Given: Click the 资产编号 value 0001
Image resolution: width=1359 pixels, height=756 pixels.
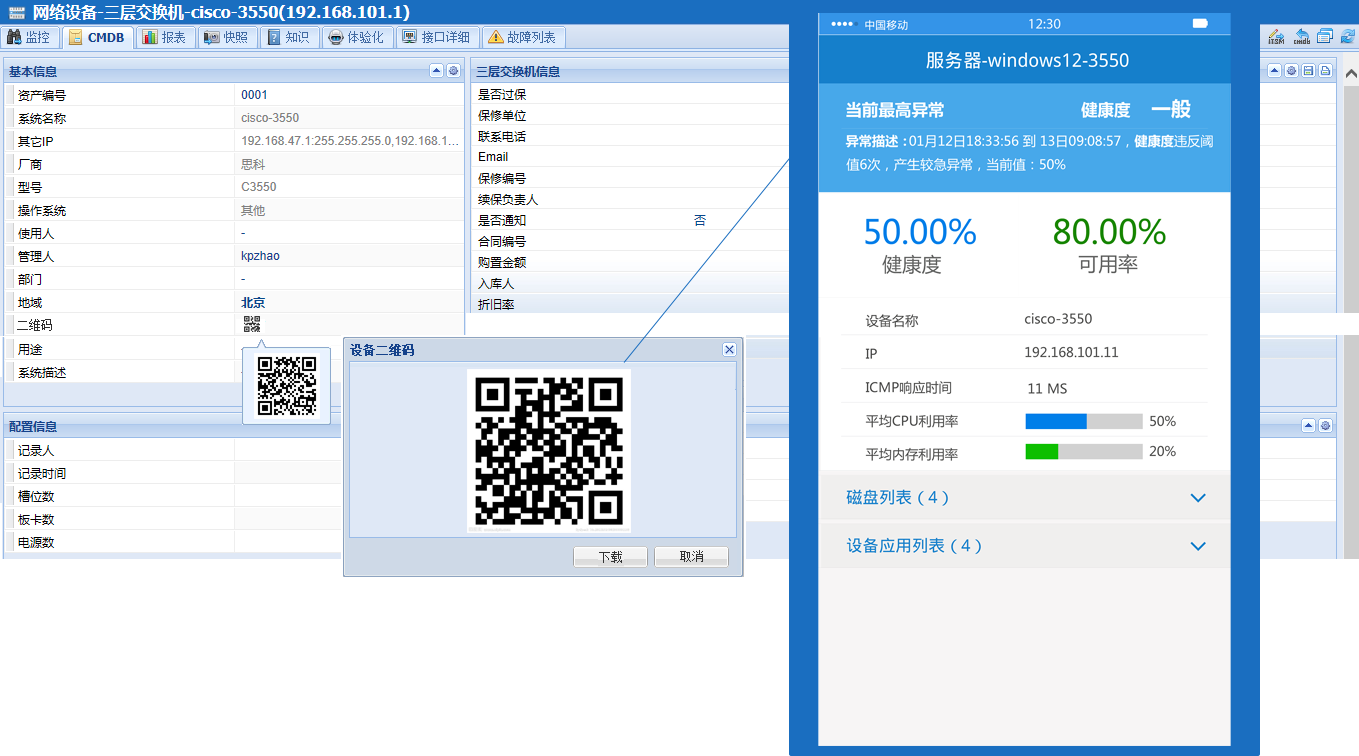Looking at the screenshot, I should click(x=254, y=95).
